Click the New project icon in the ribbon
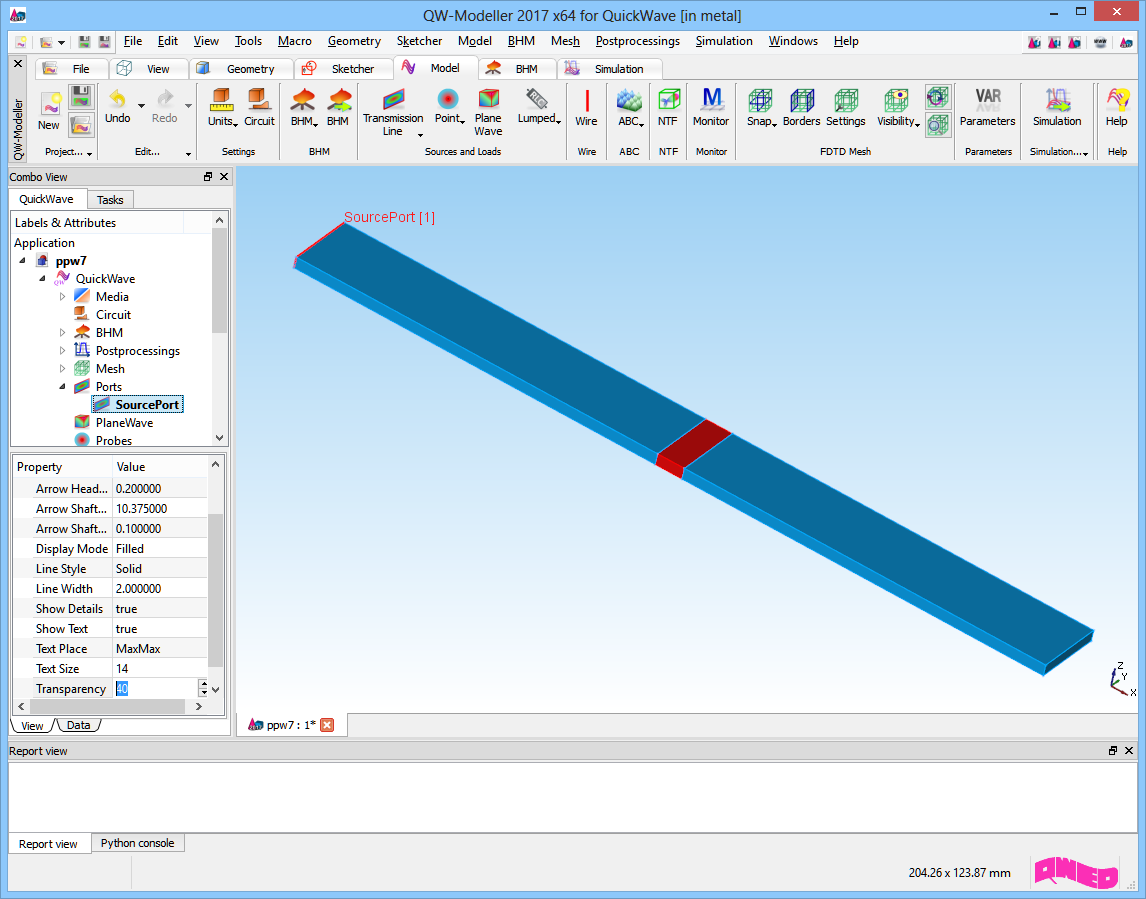This screenshot has height=899, width=1146. point(50,105)
